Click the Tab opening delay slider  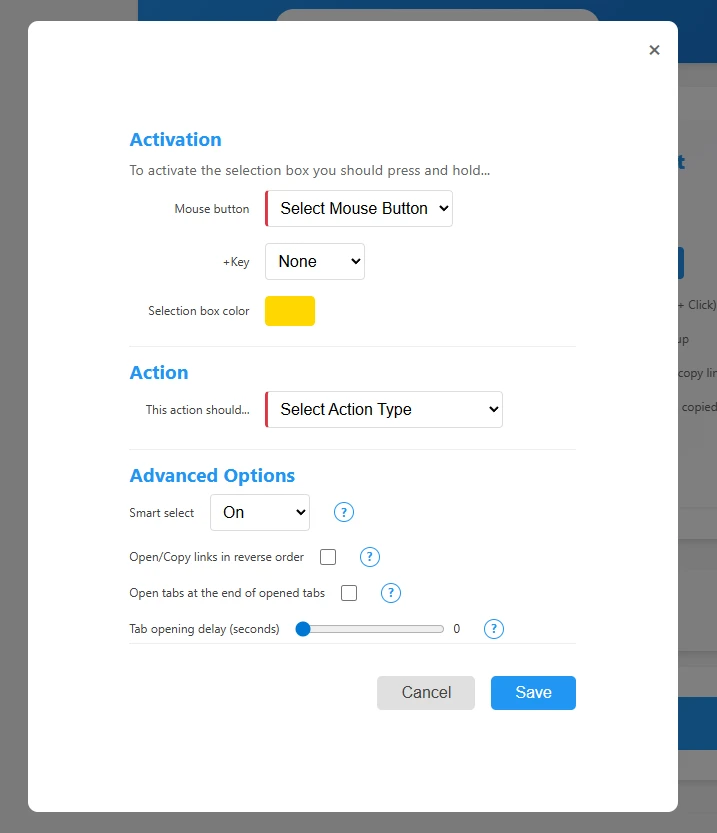coord(373,629)
